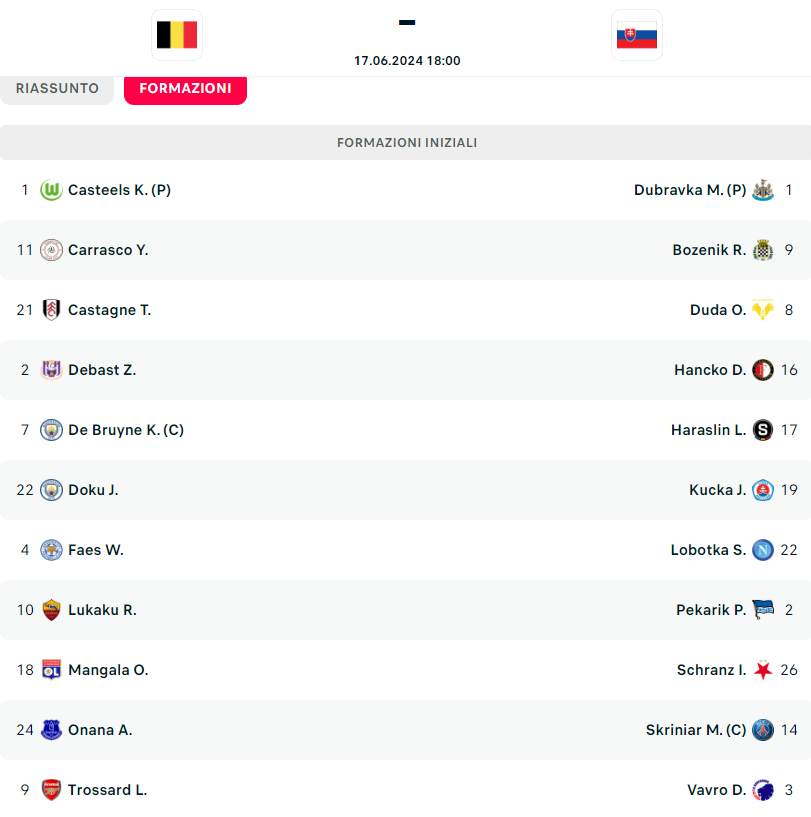Image resolution: width=811 pixels, height=817 pixels.
Task: Select Schranz I. in Slovakia lineup
Action: (711, 670)
